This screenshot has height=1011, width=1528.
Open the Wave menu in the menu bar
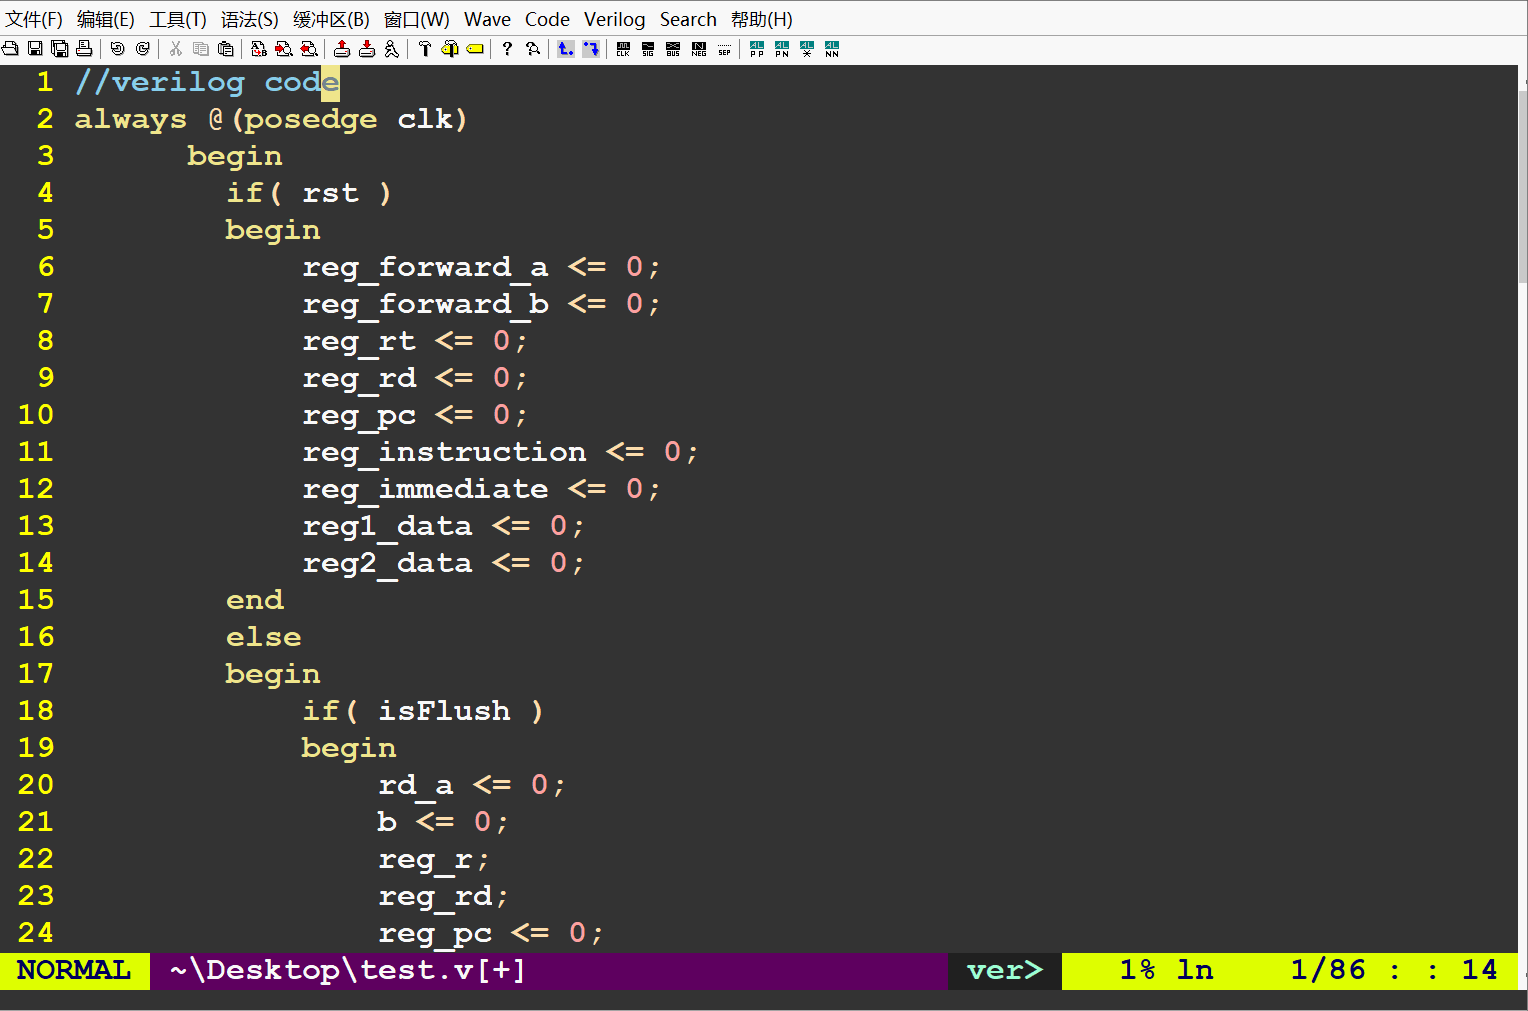coord(487,19)
